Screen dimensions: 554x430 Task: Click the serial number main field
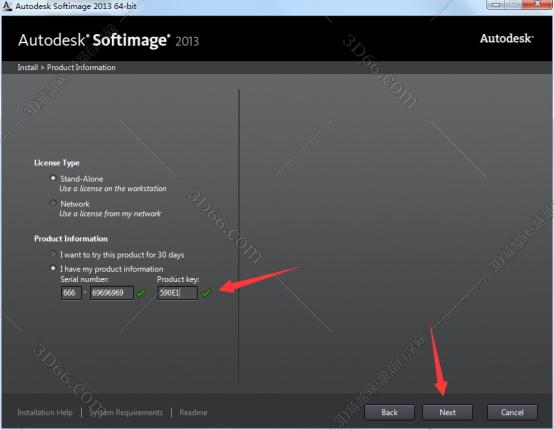point(112,293)
